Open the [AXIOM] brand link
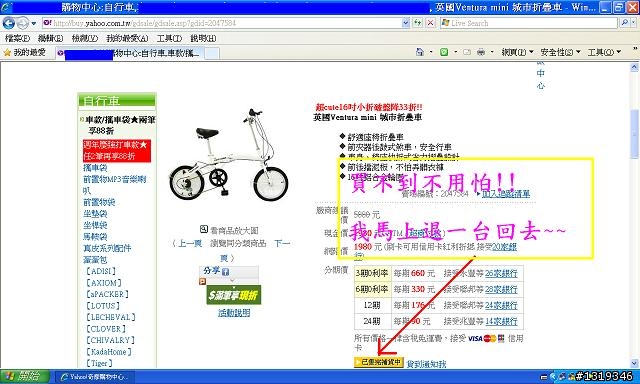The width and height of the screenshot is (640, 384). pos(103,283)
